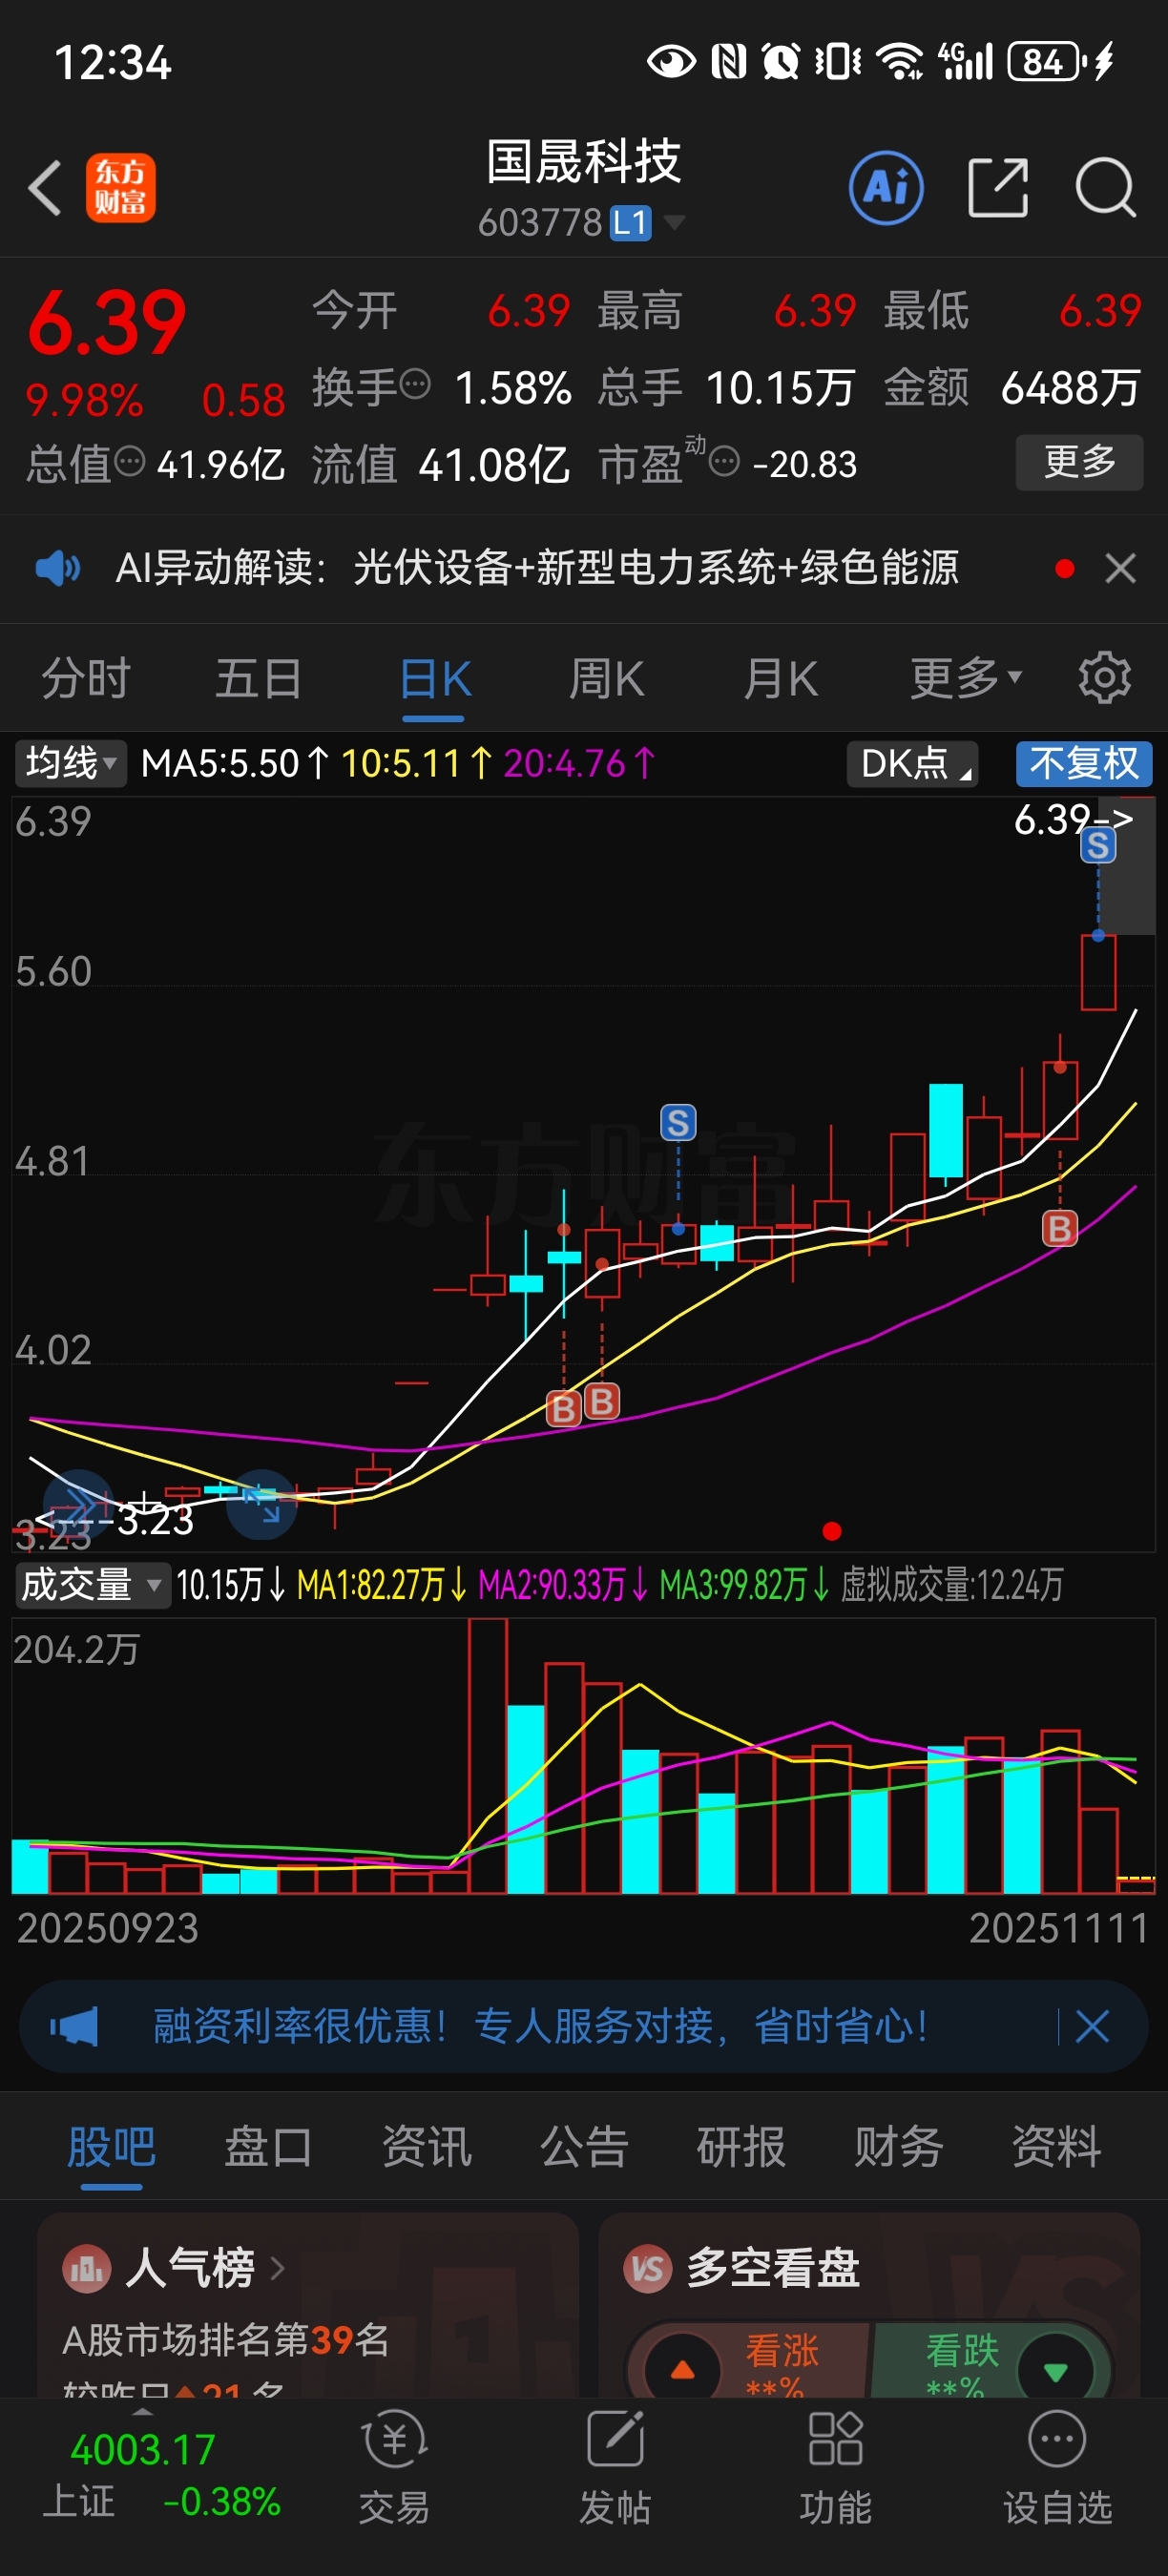Open chart settings gear icon
This screenshot has height=2576, width=1168.
[1105, 677]
